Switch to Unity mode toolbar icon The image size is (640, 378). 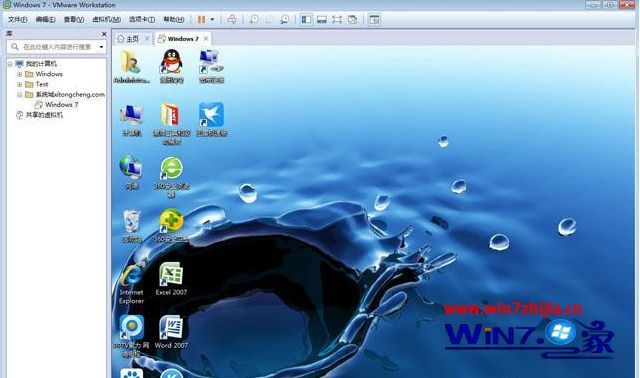tap(352, 19)
